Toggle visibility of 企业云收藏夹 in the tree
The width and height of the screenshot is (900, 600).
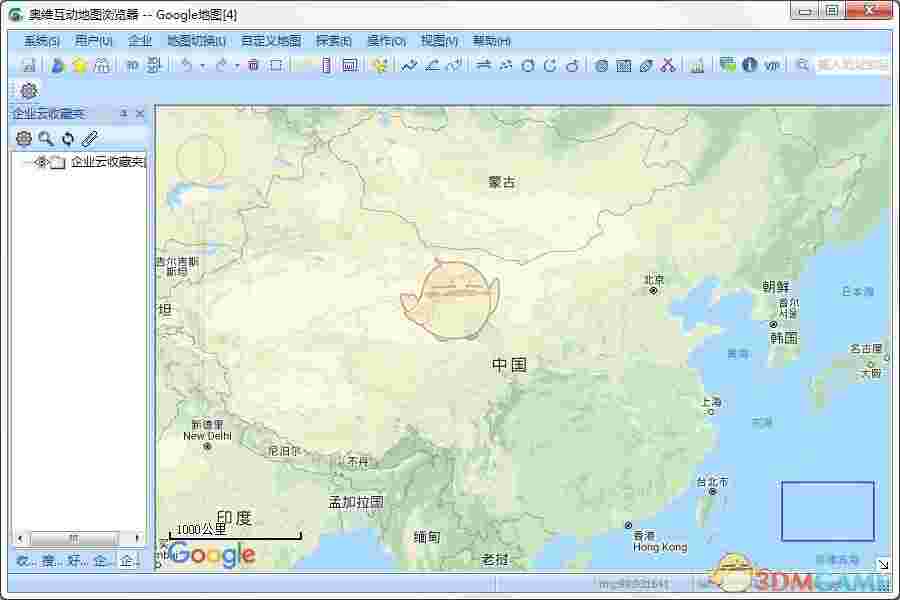pos(40,161)
